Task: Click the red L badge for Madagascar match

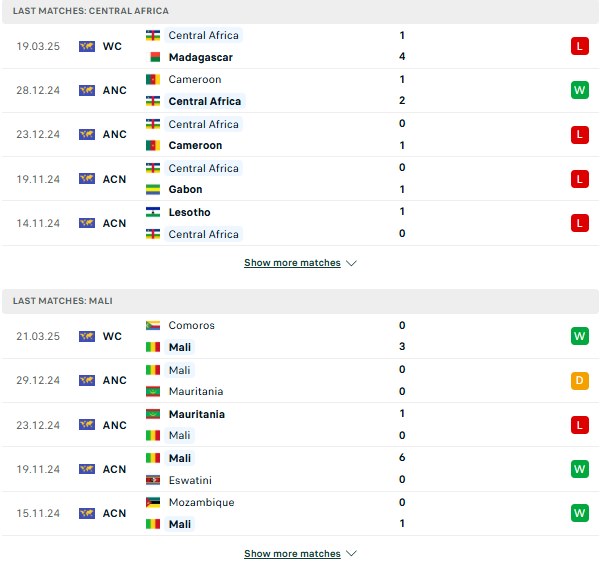Action: (582, 46)
